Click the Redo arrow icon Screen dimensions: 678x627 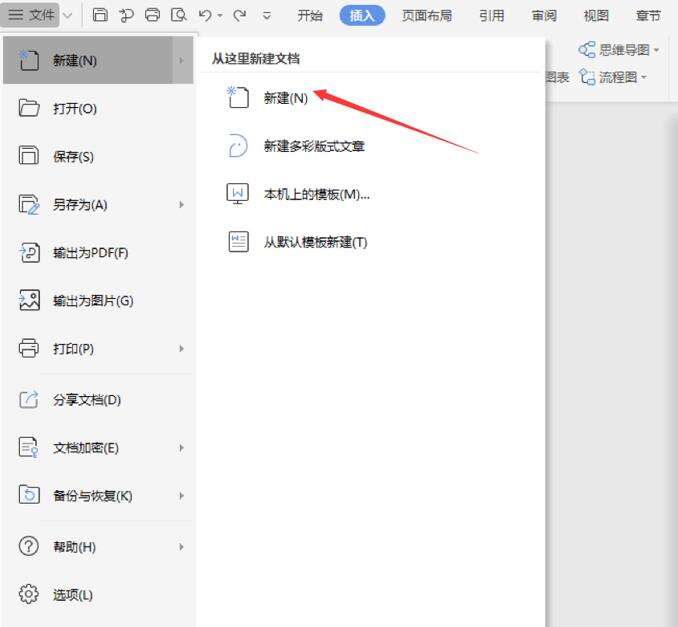tap(240, 16)
